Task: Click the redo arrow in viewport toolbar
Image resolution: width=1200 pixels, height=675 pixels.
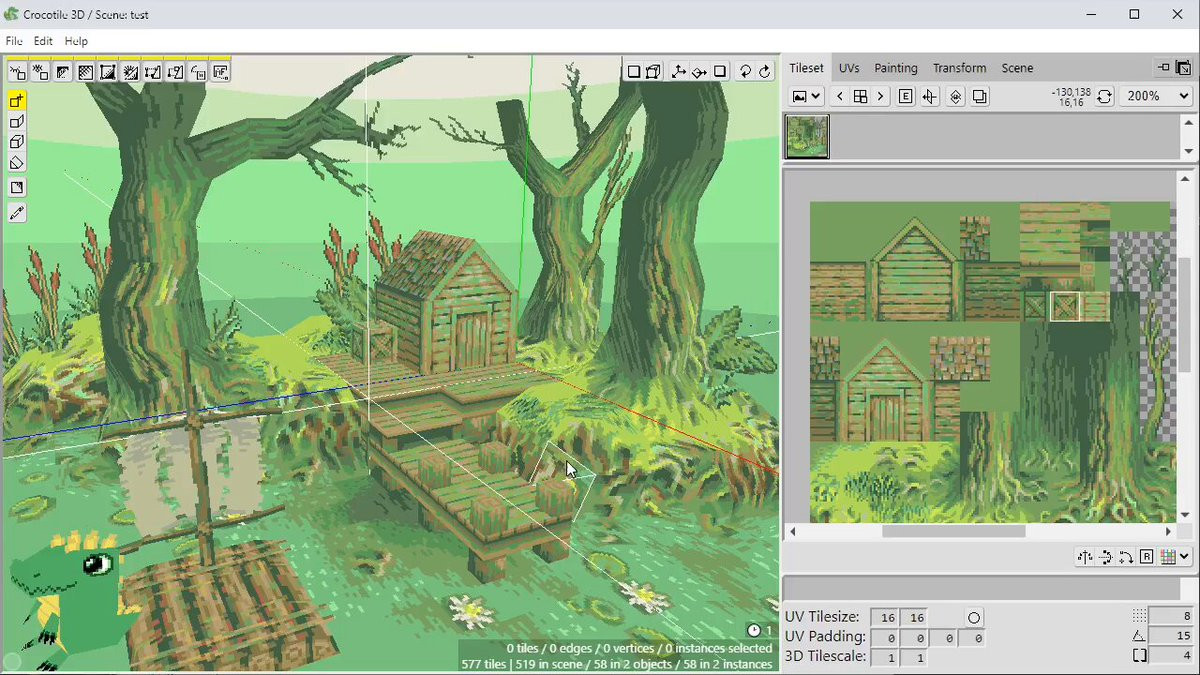Action: point(765,71)
